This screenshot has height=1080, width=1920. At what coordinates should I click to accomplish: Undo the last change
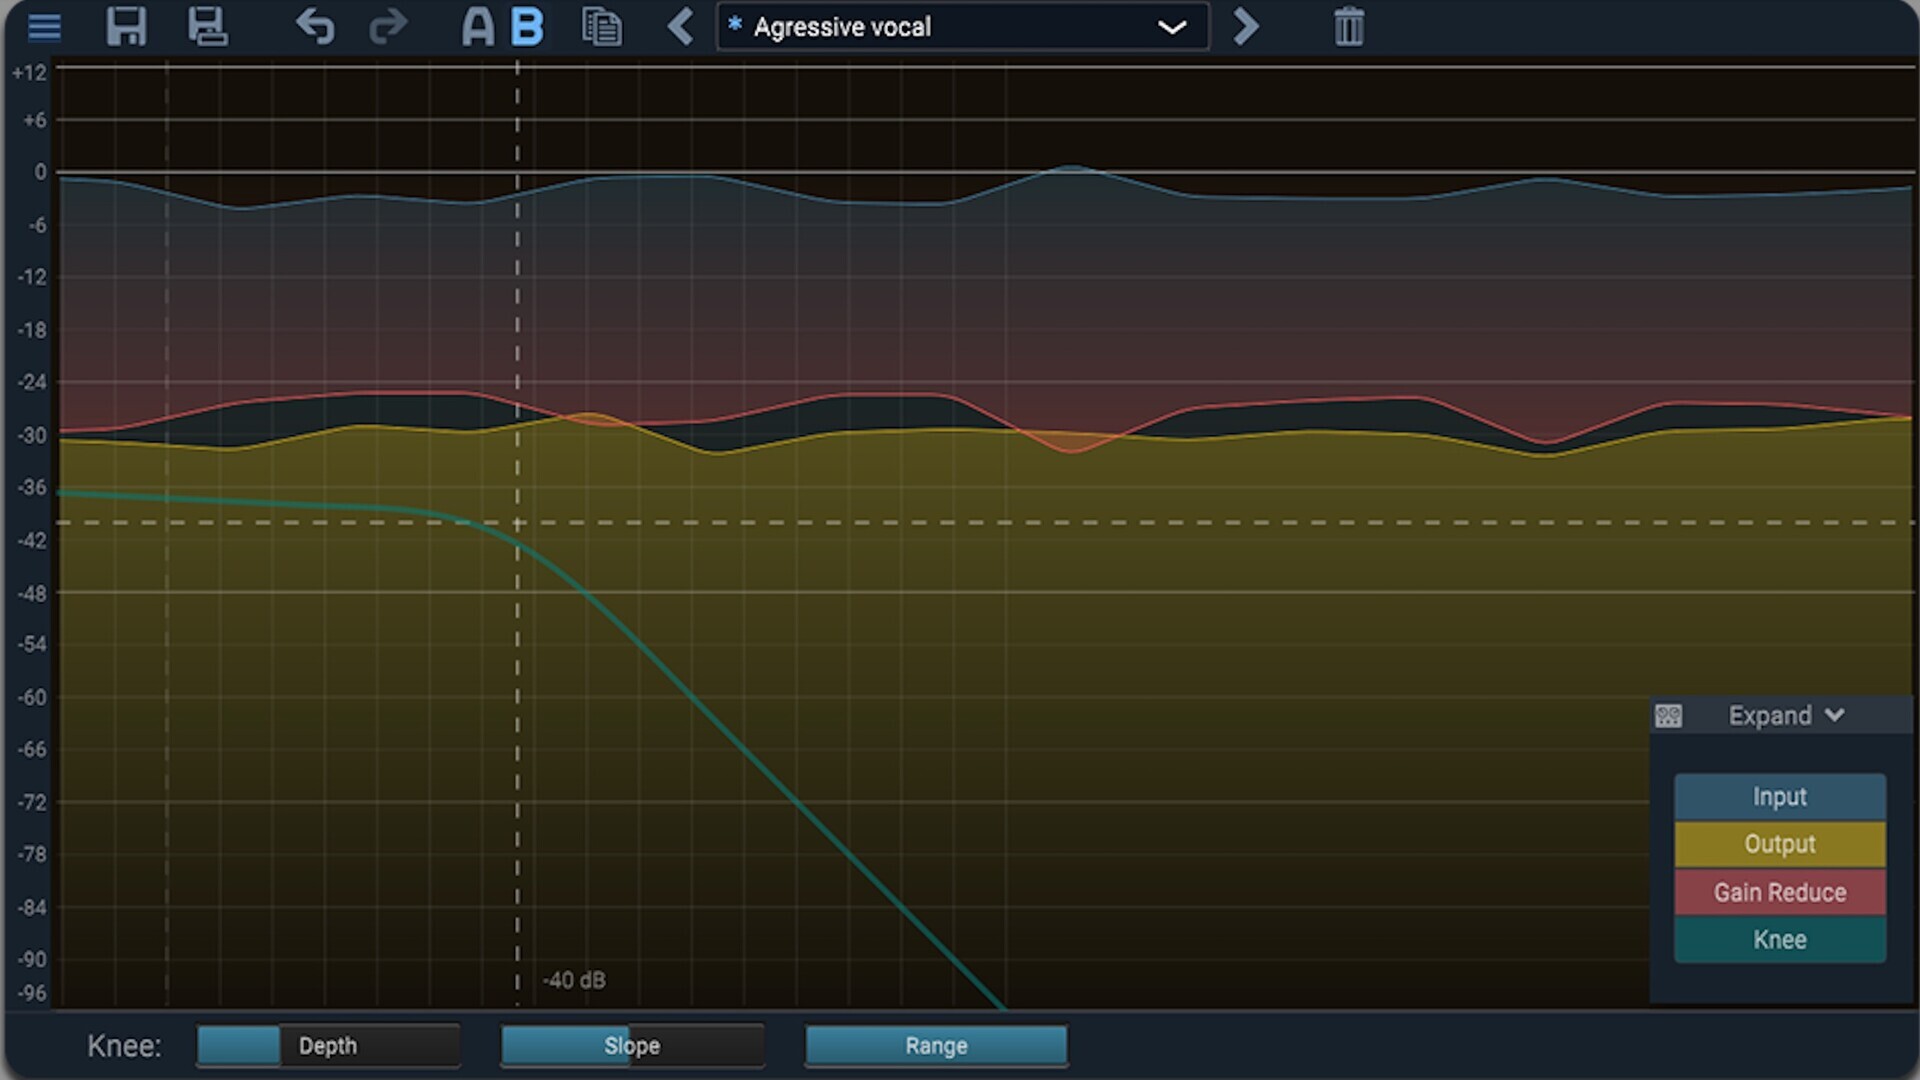315,27
